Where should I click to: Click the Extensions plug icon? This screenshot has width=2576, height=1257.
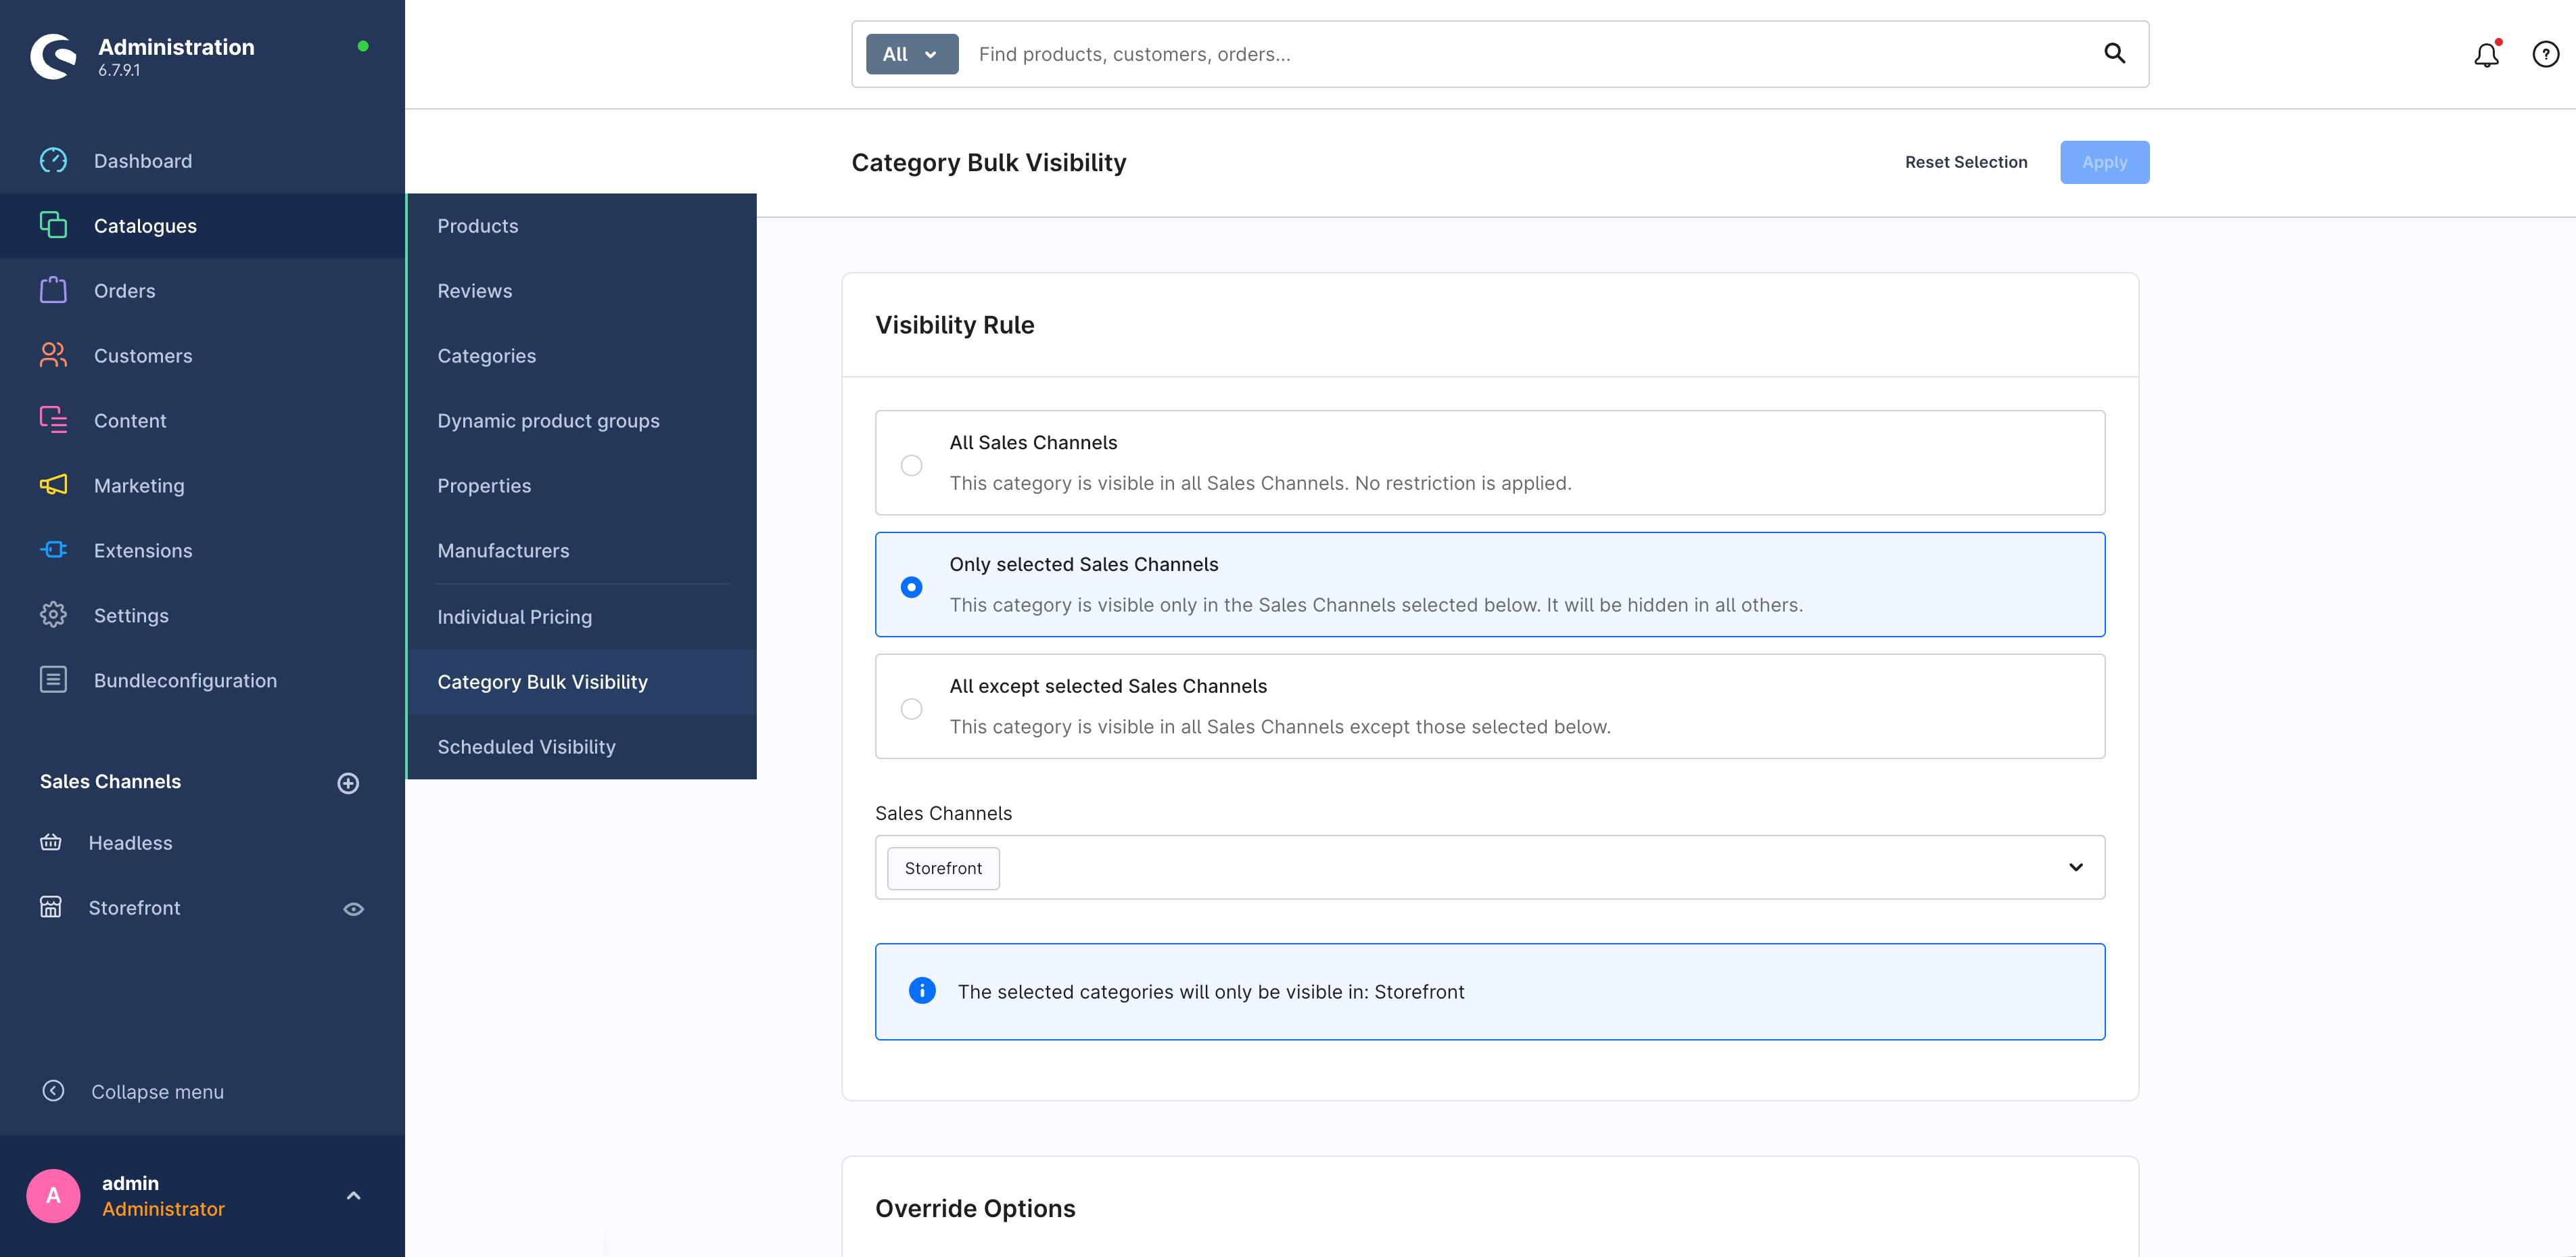point(53,550)
